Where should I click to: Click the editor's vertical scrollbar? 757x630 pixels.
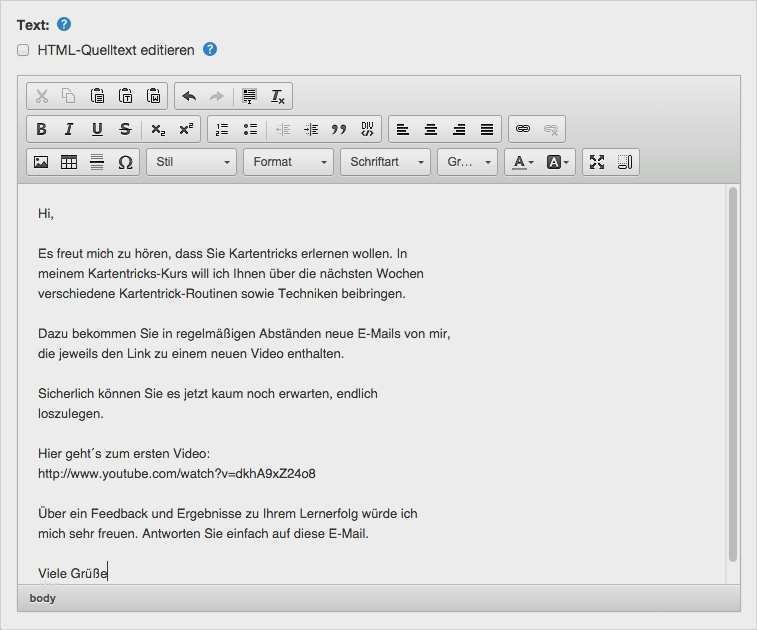pyautogui.click(x=732, y=375)
